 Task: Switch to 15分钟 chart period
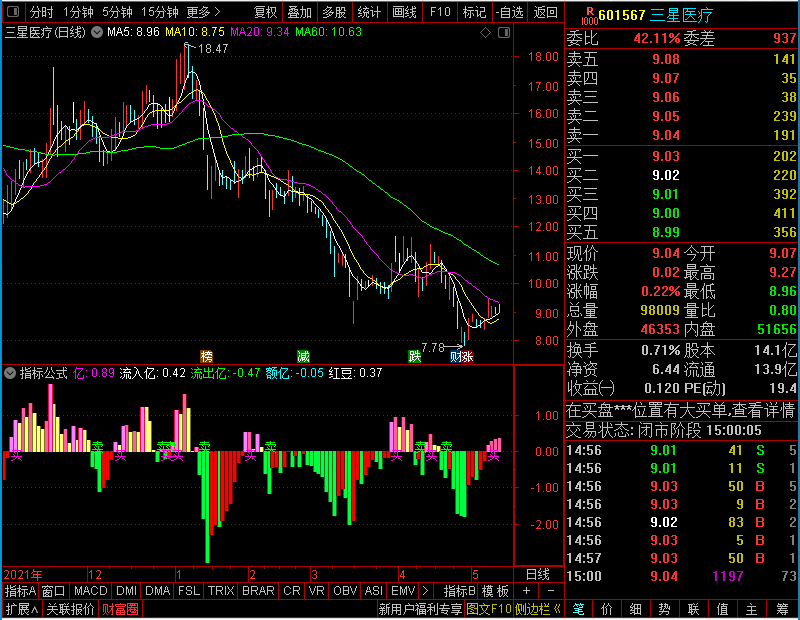coord(160,12)
